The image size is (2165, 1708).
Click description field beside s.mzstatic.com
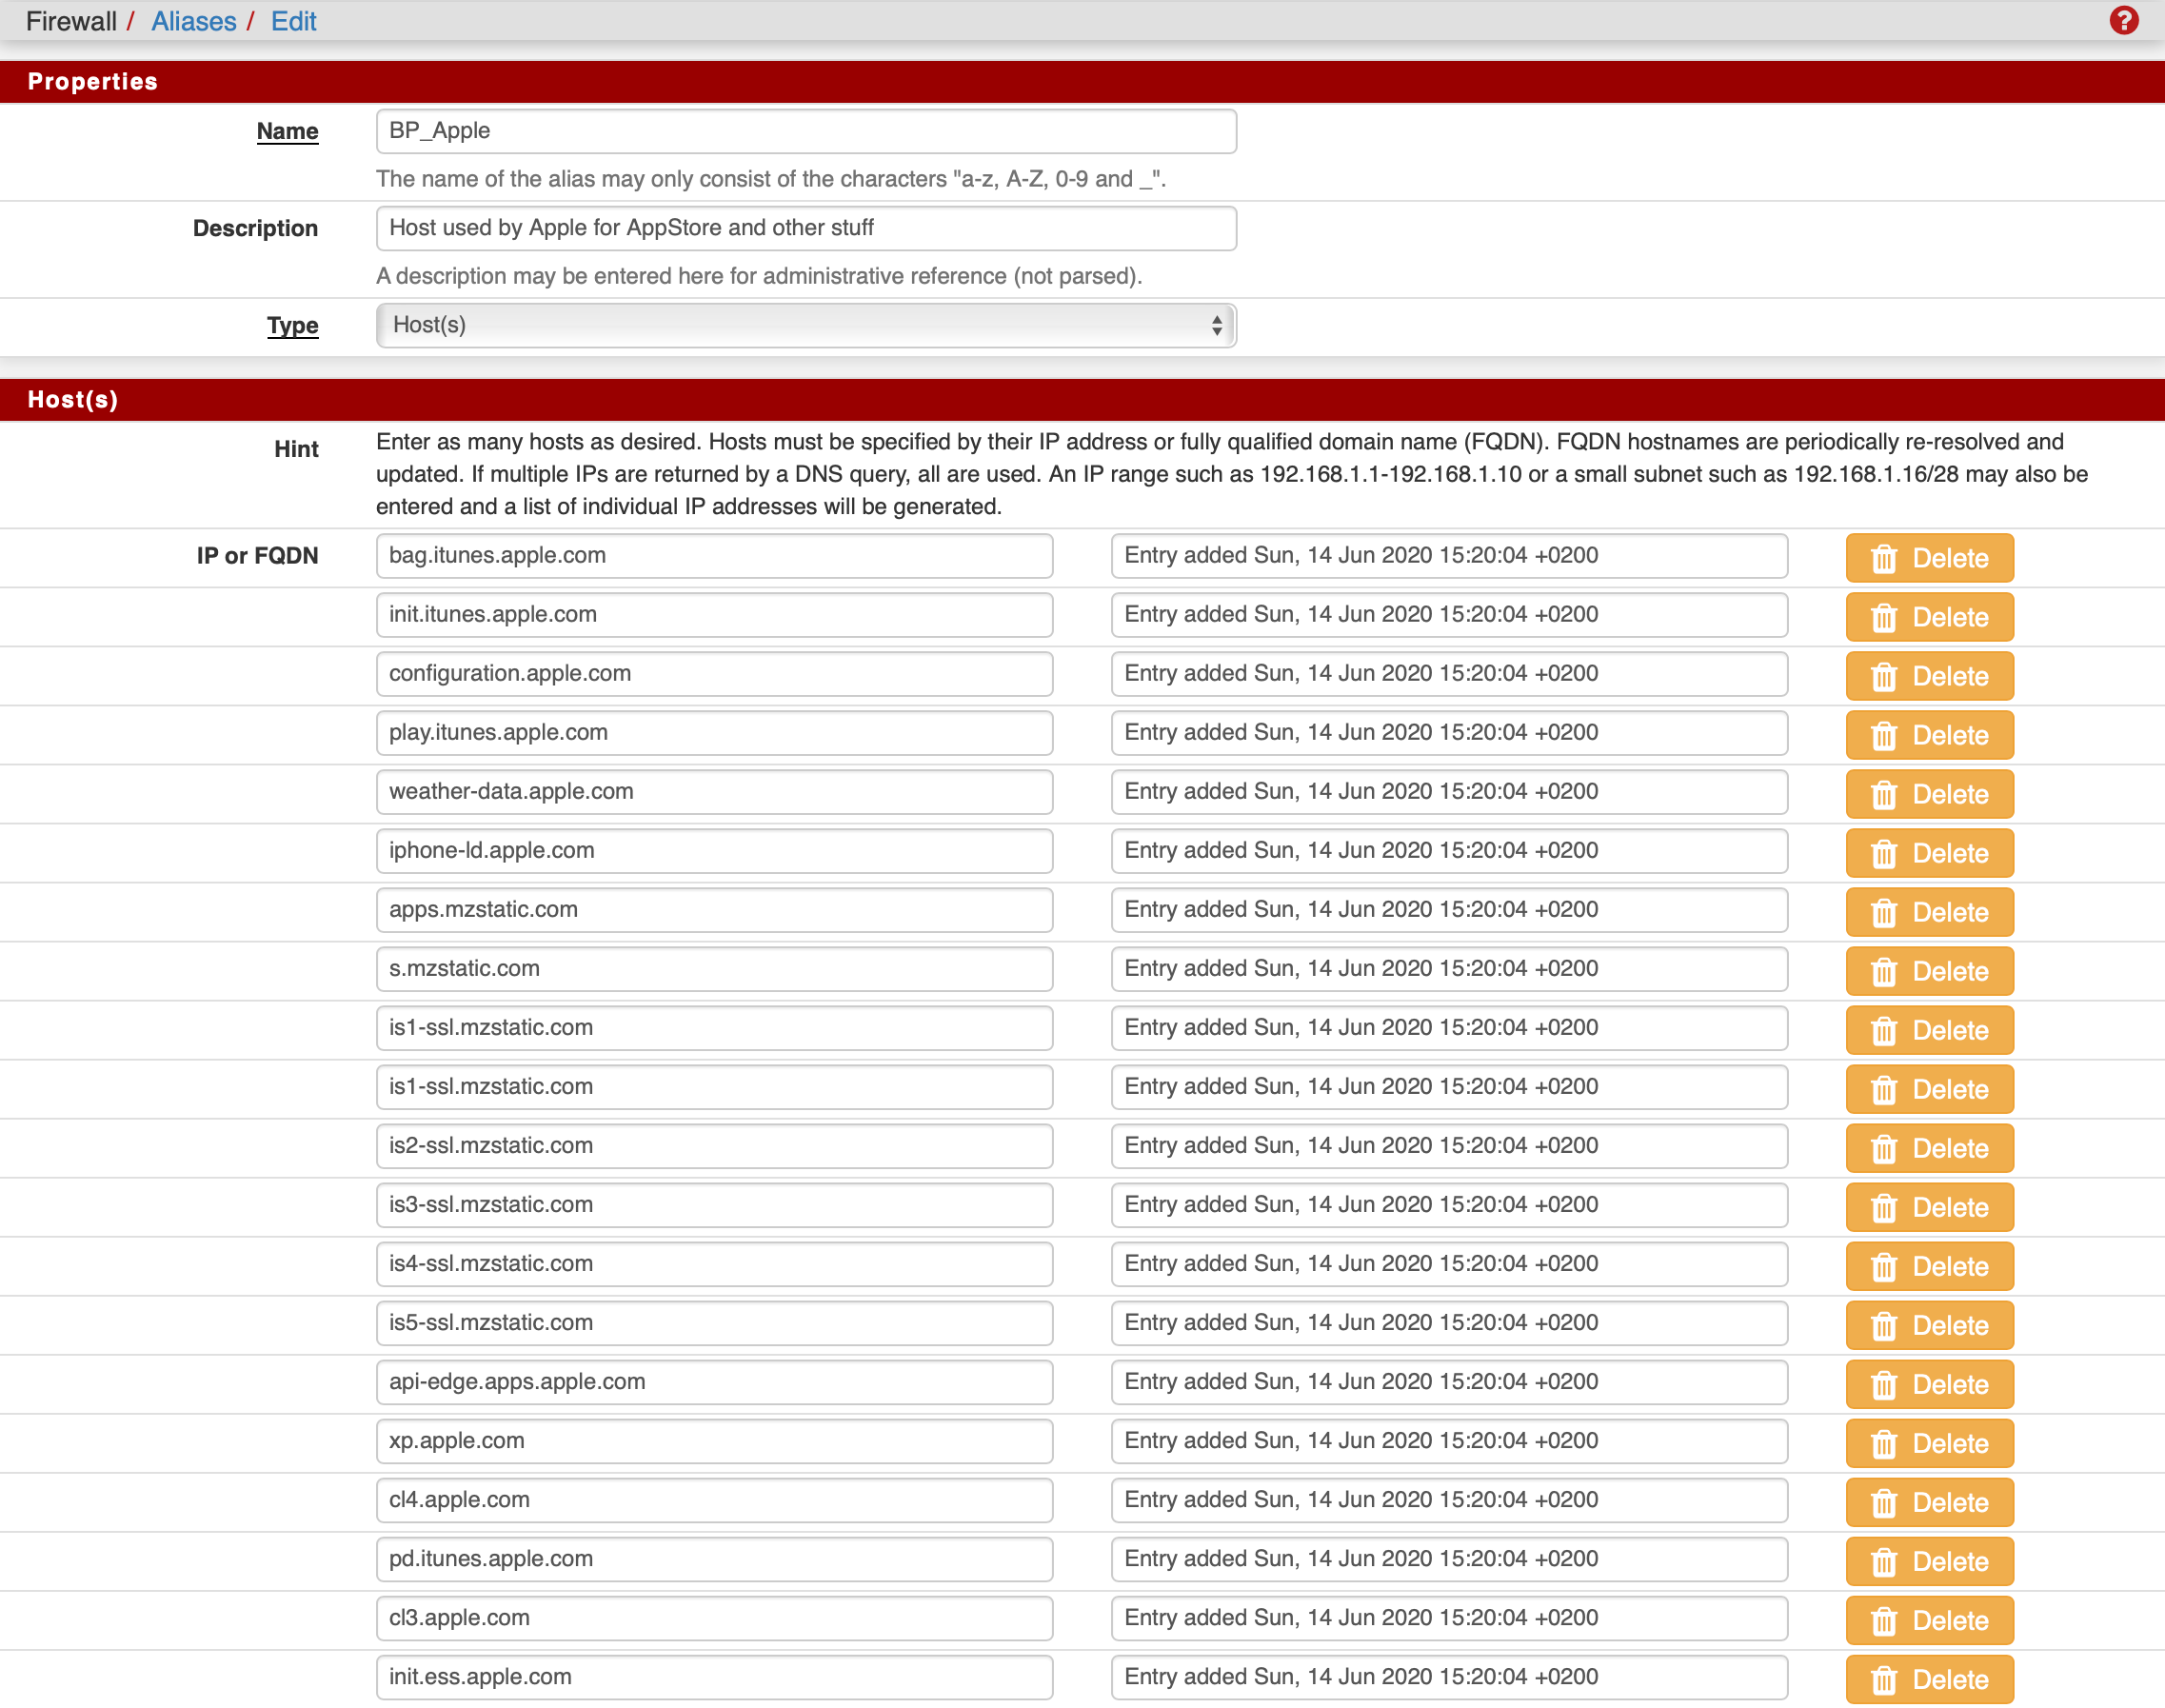coord(1449,969)
